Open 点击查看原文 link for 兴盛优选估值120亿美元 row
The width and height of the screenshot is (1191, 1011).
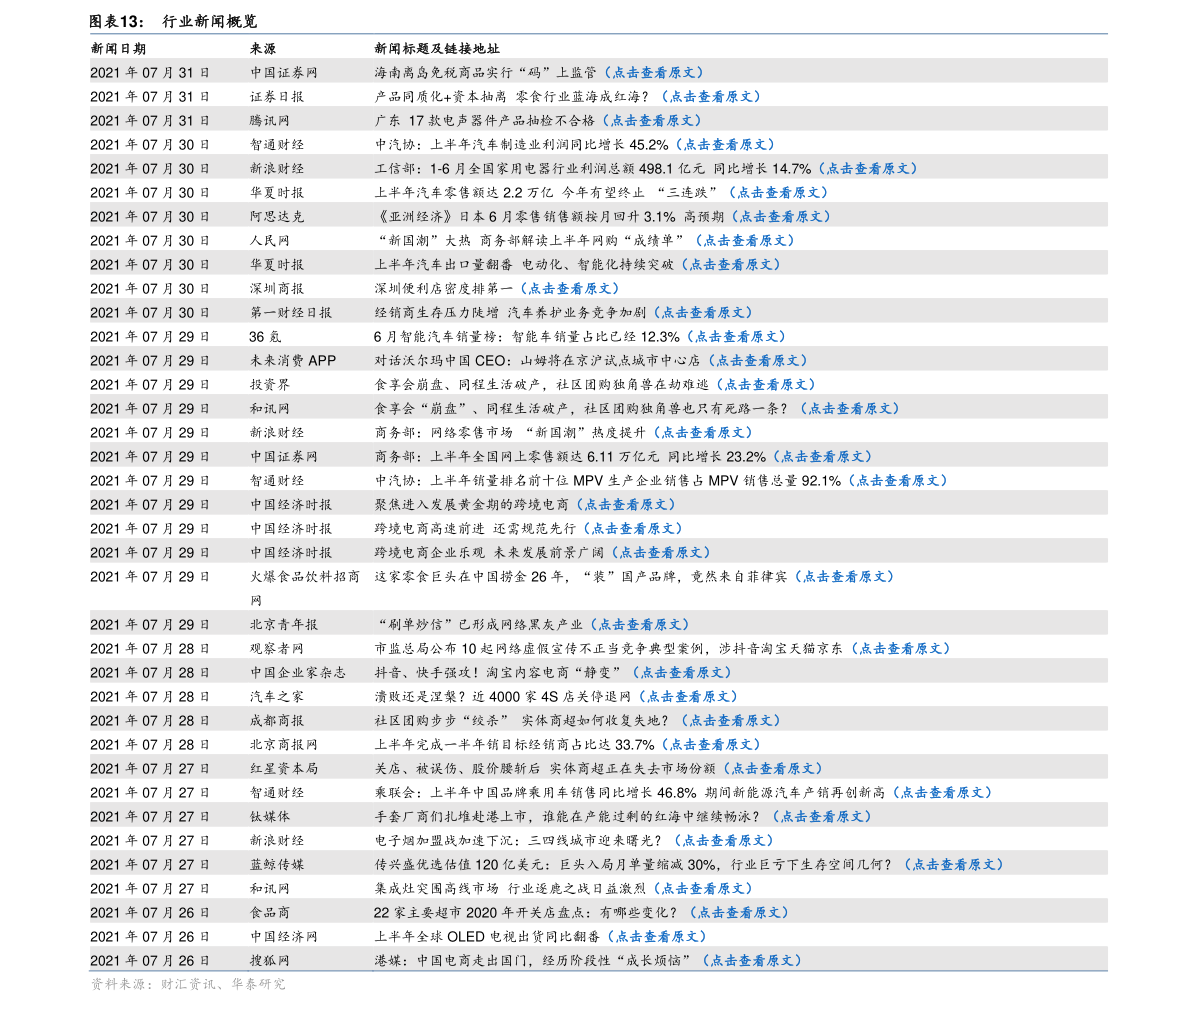point(955,864)
